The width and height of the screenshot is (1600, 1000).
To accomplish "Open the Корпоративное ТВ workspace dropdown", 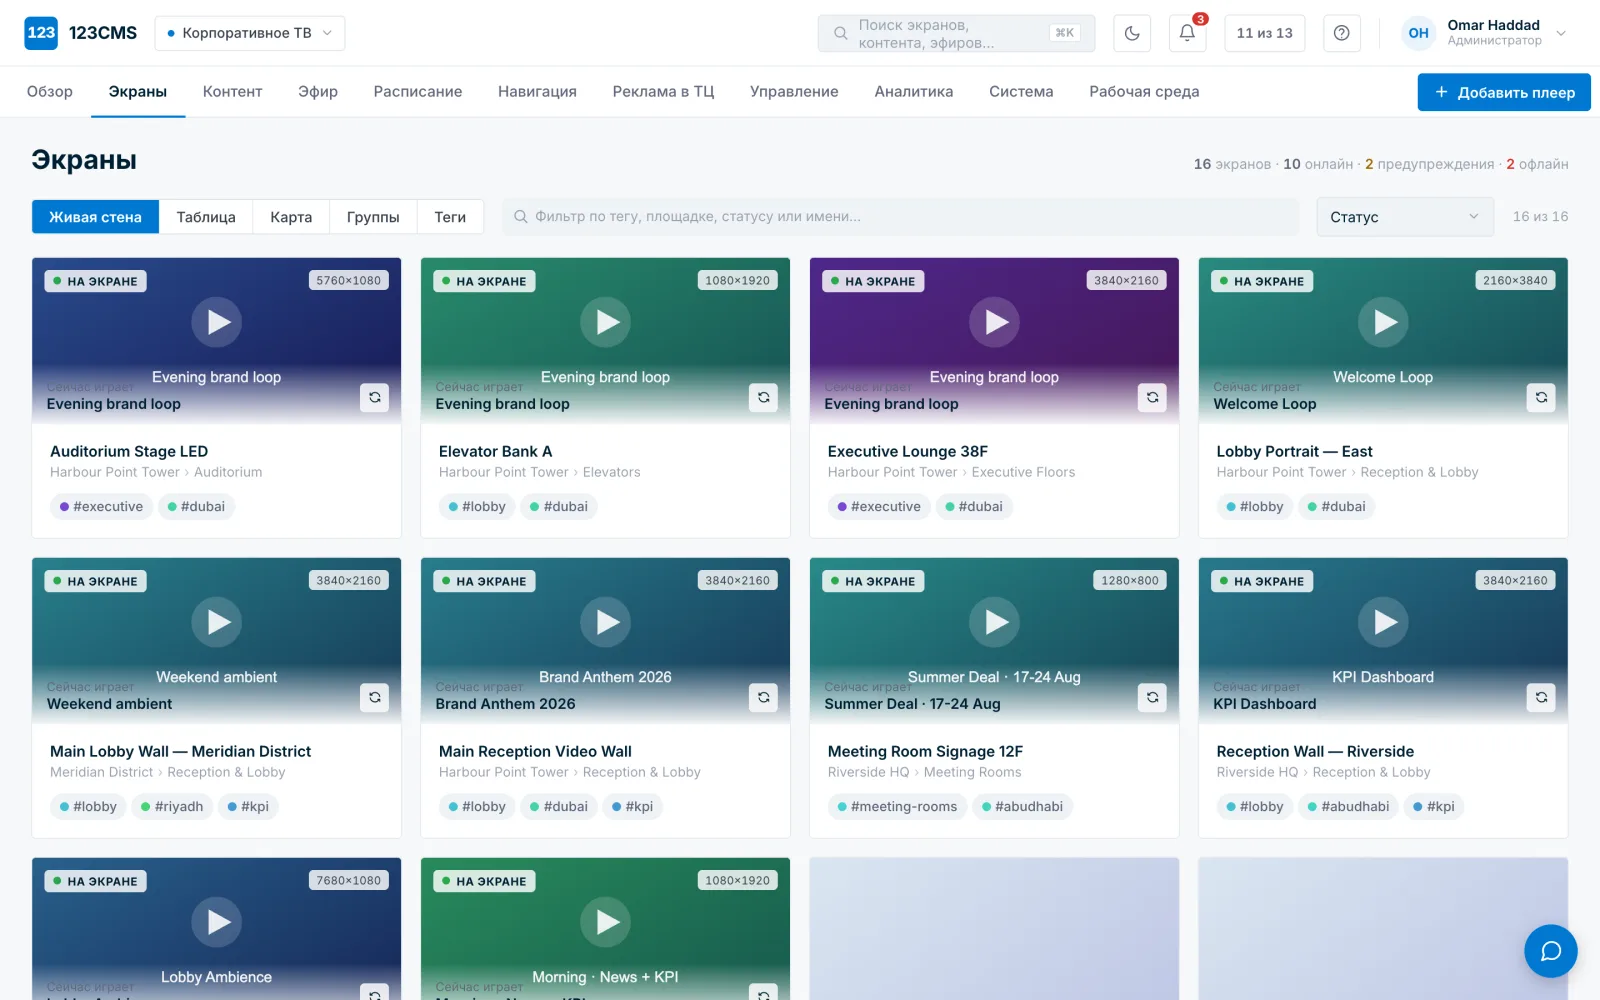I will tap(250, 33).
